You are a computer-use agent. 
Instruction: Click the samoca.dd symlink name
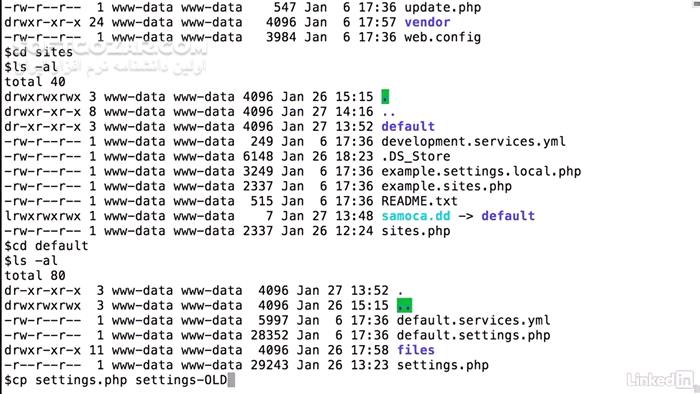[416, 216]
